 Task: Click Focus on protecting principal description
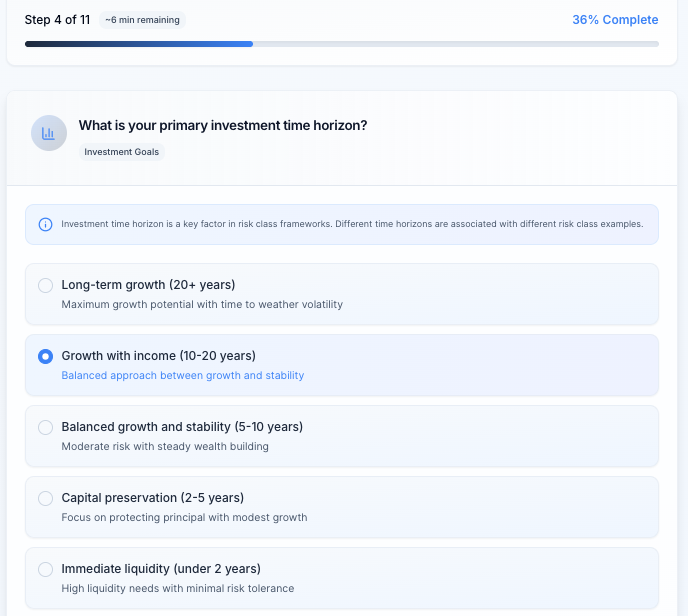tap(184, 517)
